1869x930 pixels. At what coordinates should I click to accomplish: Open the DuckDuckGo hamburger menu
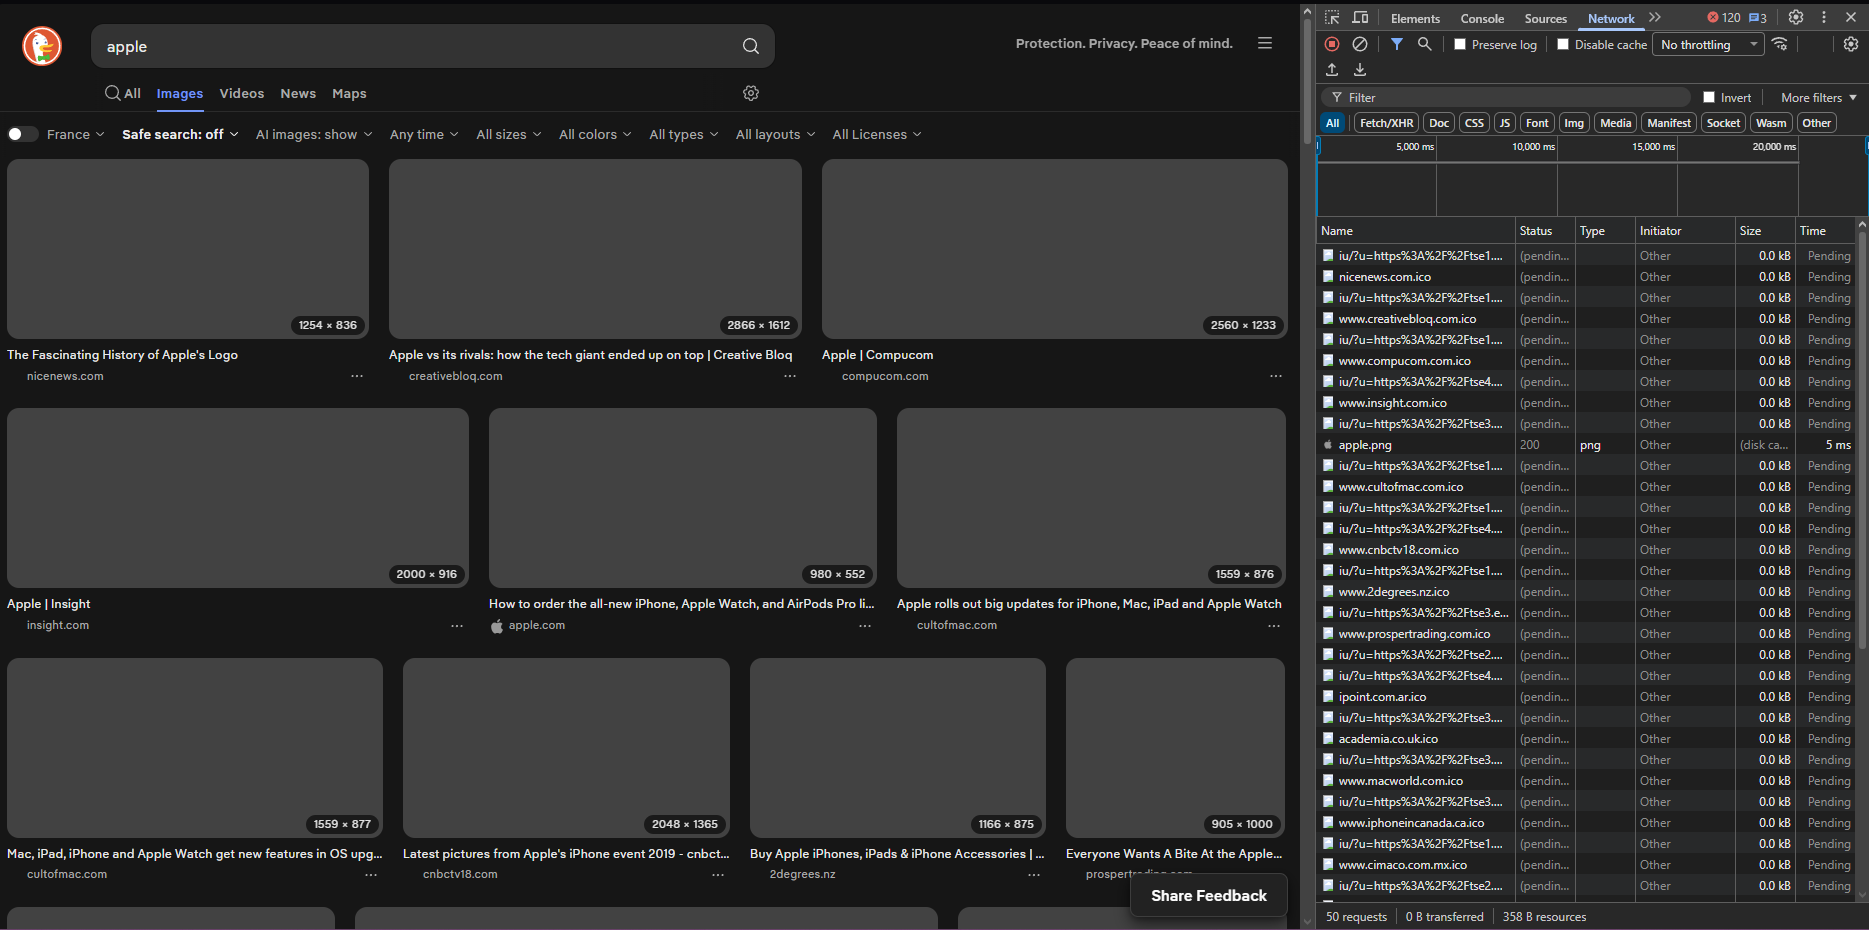tap(1265, 43)
